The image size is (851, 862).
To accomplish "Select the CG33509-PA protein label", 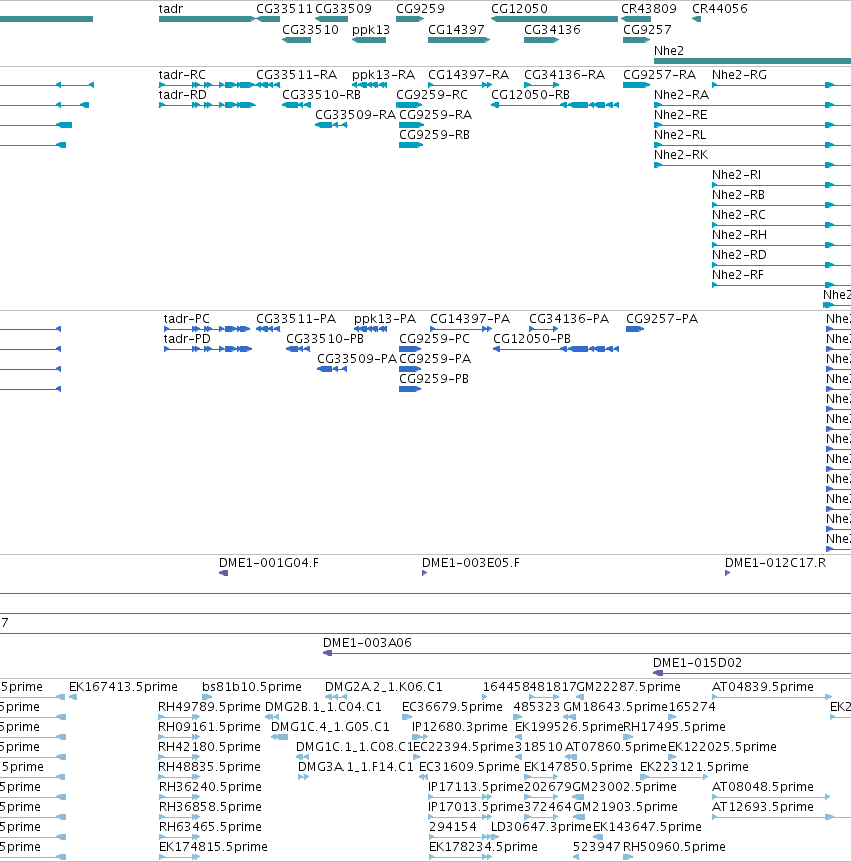I will [357, 358].
